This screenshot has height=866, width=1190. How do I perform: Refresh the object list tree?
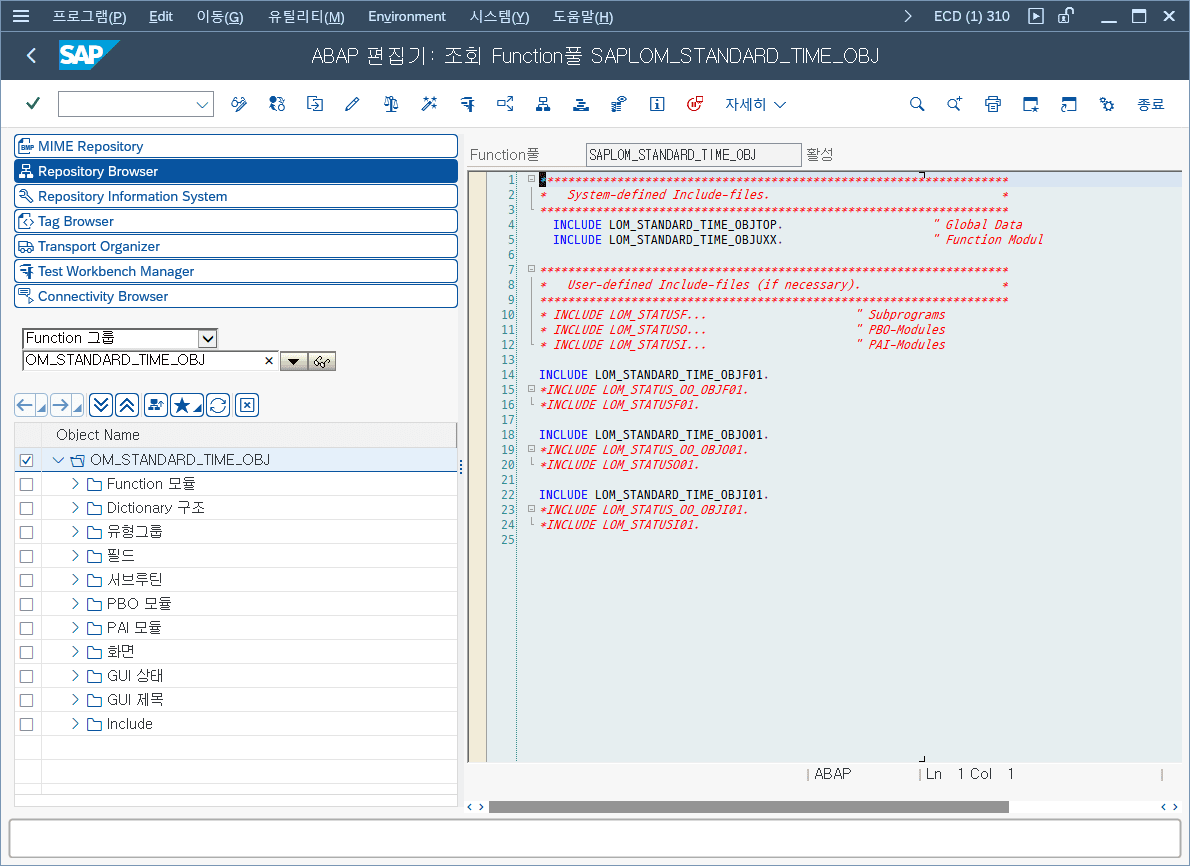pos(218,405)
